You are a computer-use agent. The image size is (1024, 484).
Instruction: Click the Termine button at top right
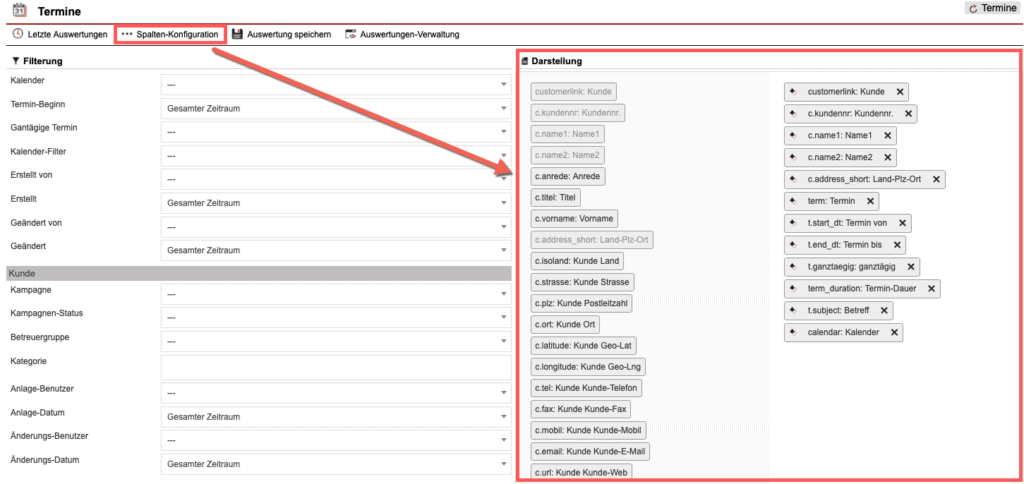click(991, 8)
